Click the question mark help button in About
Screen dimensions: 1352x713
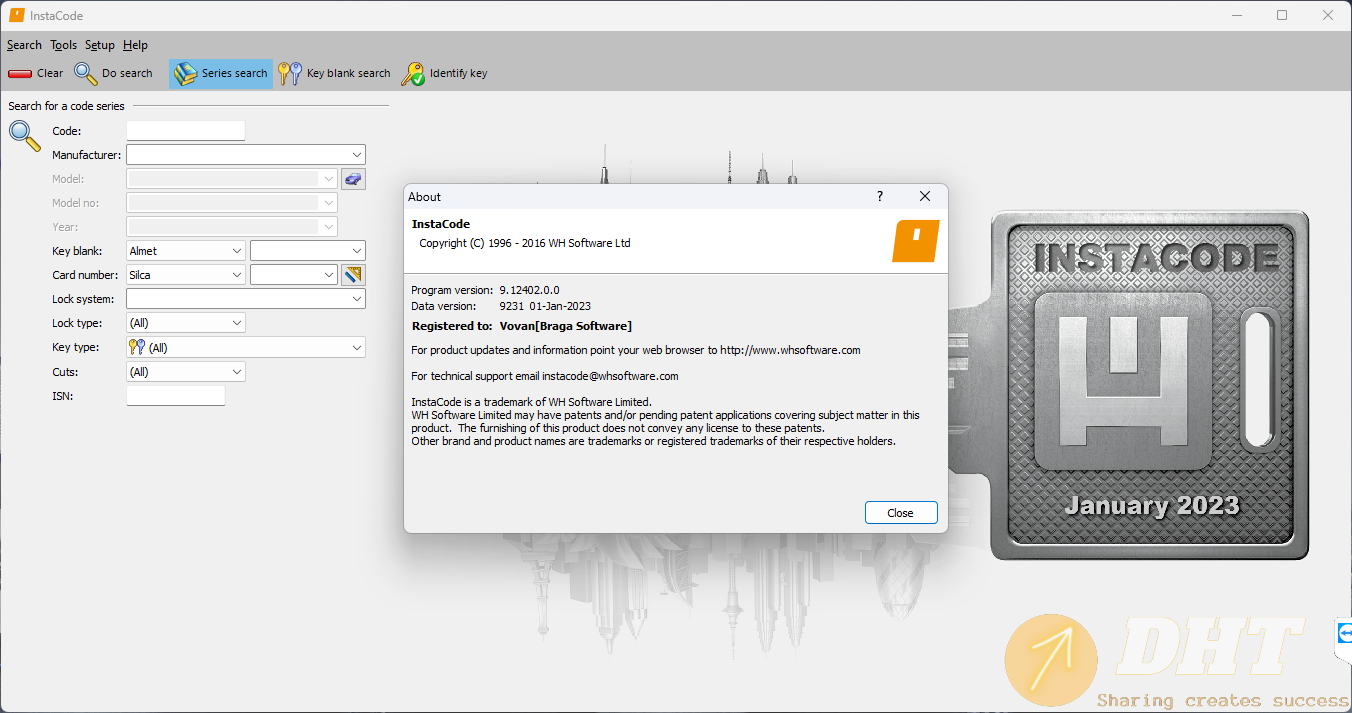click(880, 197)
